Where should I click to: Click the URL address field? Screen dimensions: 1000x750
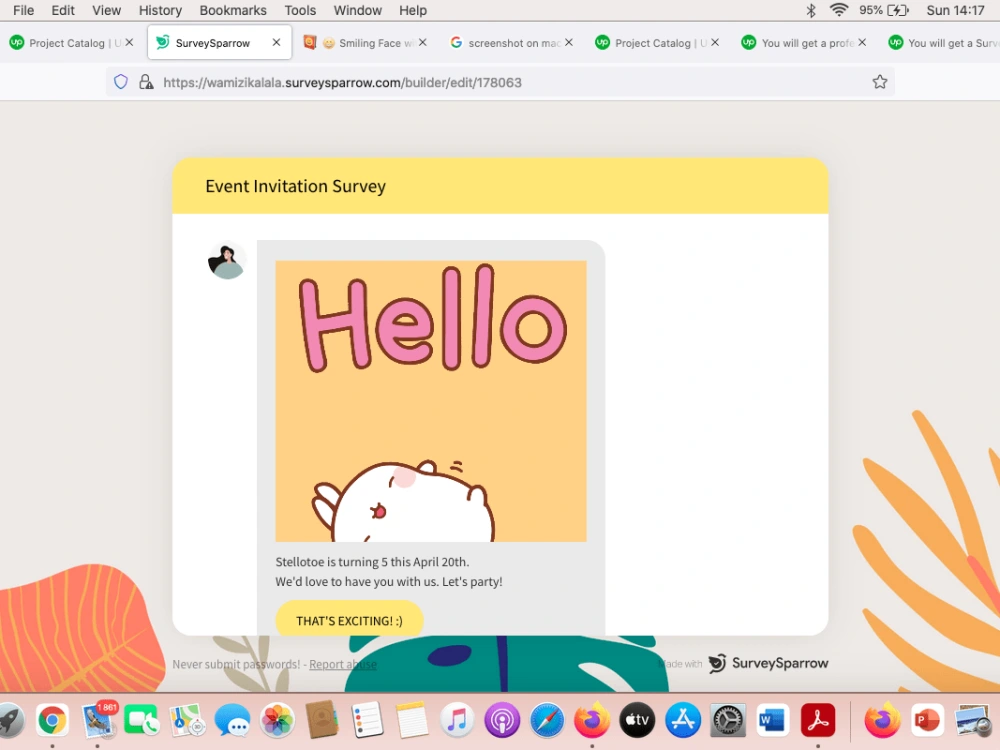pos(500,82)
